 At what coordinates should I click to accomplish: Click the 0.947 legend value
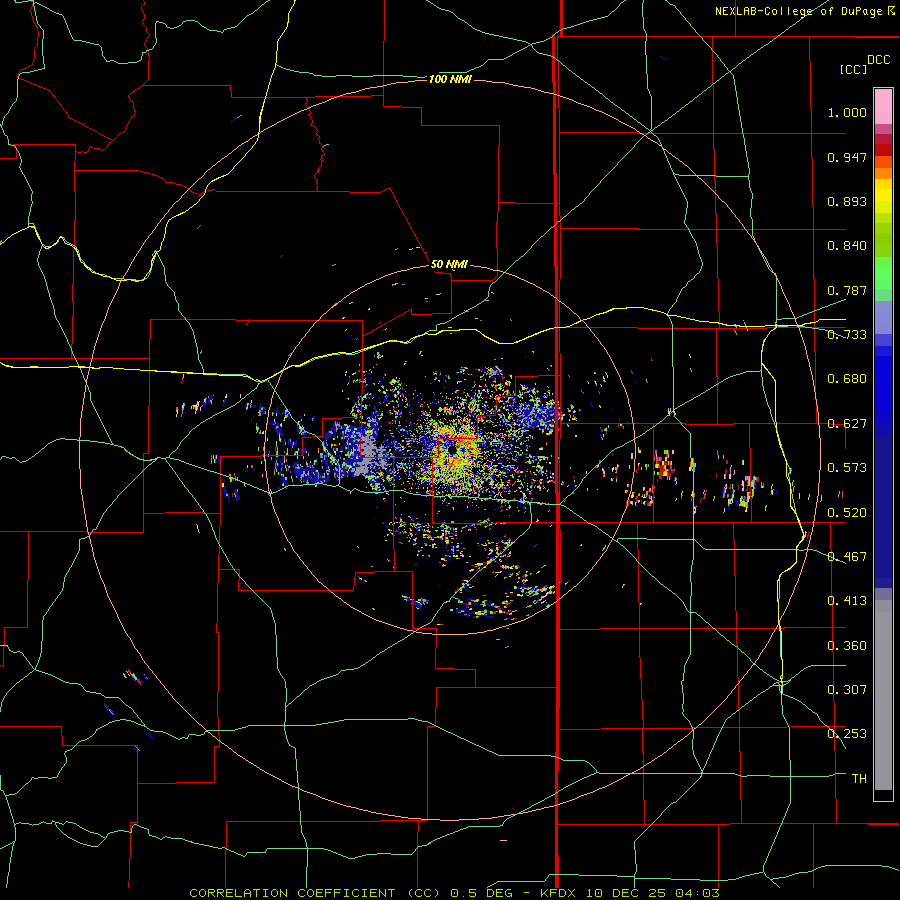coord(847,157)
